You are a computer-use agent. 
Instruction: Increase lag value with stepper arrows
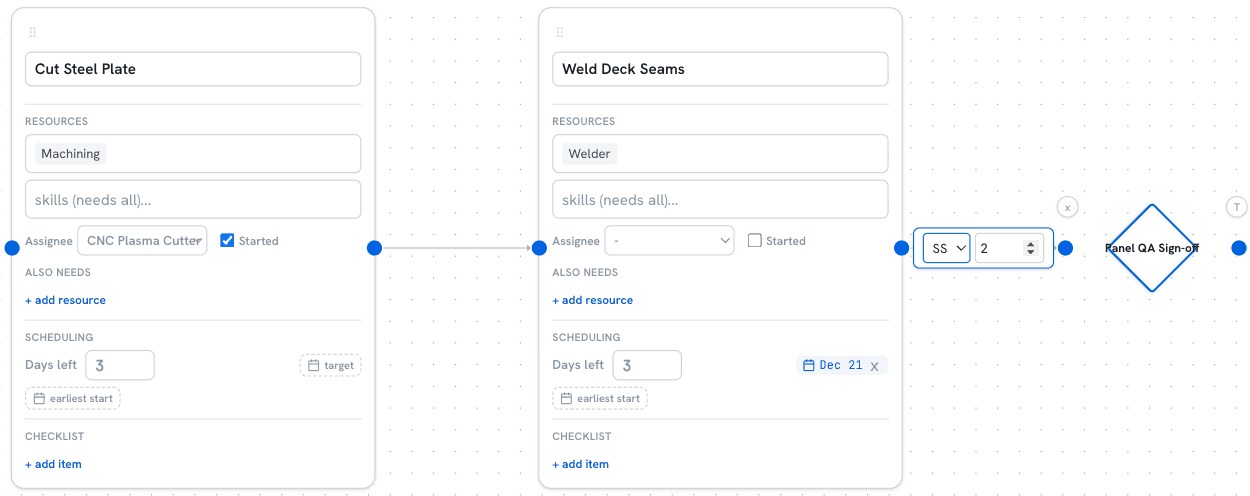[x=1031, y=244]
